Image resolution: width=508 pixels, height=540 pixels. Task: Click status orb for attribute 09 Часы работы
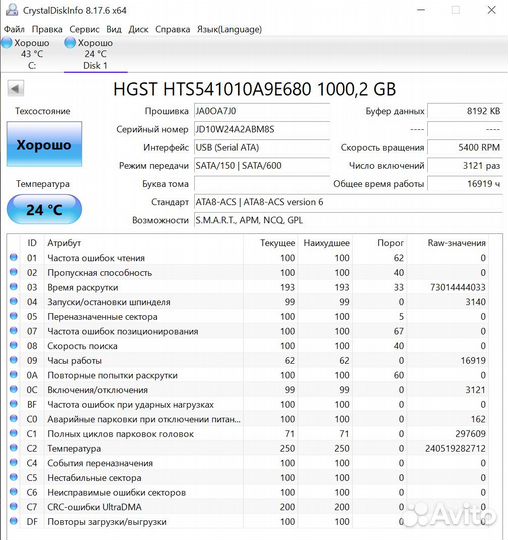coord(14,360)
